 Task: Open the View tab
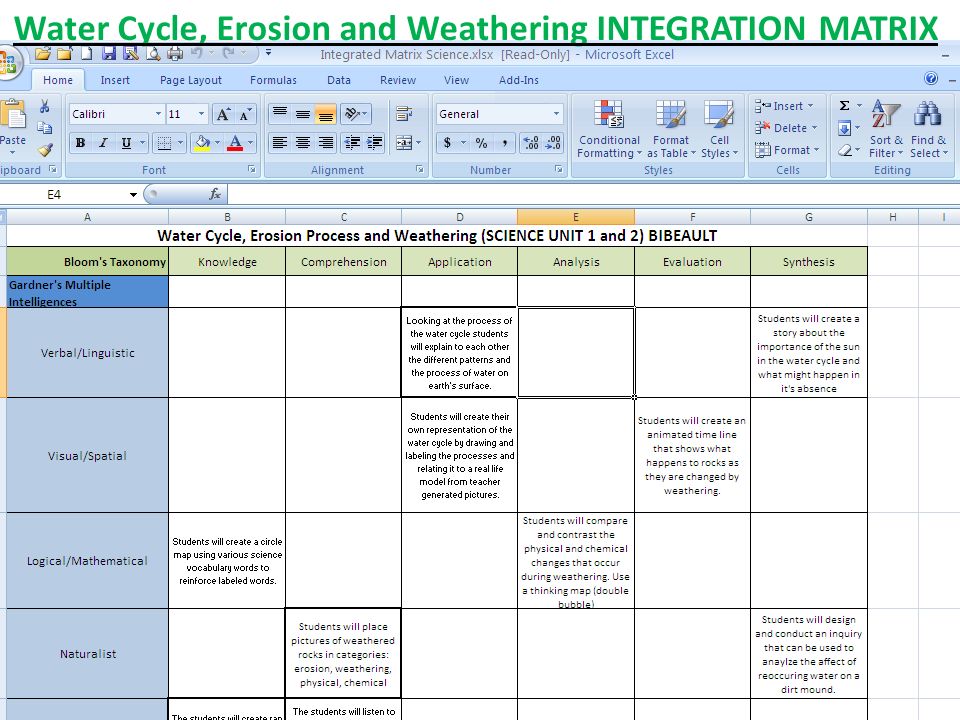point(456,80)
